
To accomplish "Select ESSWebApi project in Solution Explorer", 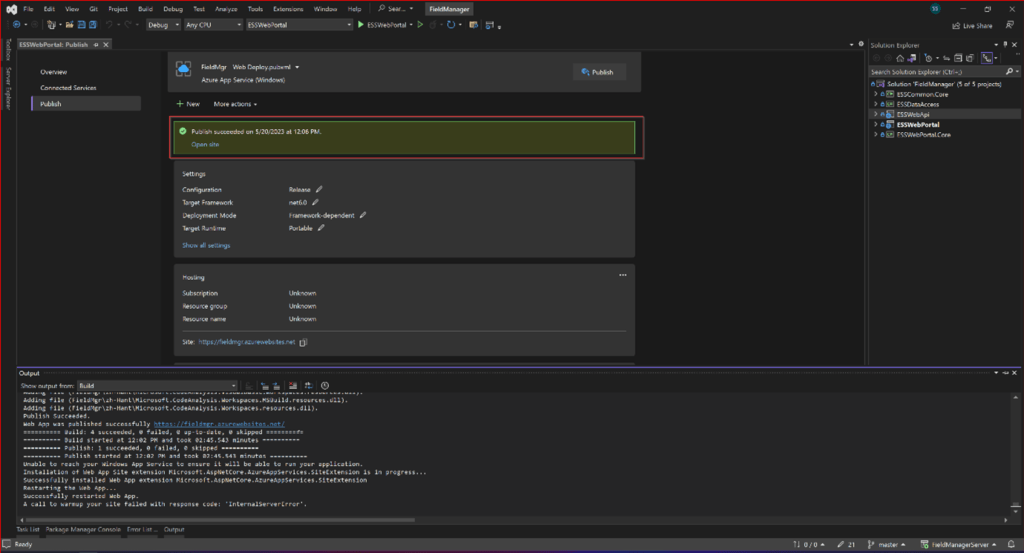I will pos(913,114).
